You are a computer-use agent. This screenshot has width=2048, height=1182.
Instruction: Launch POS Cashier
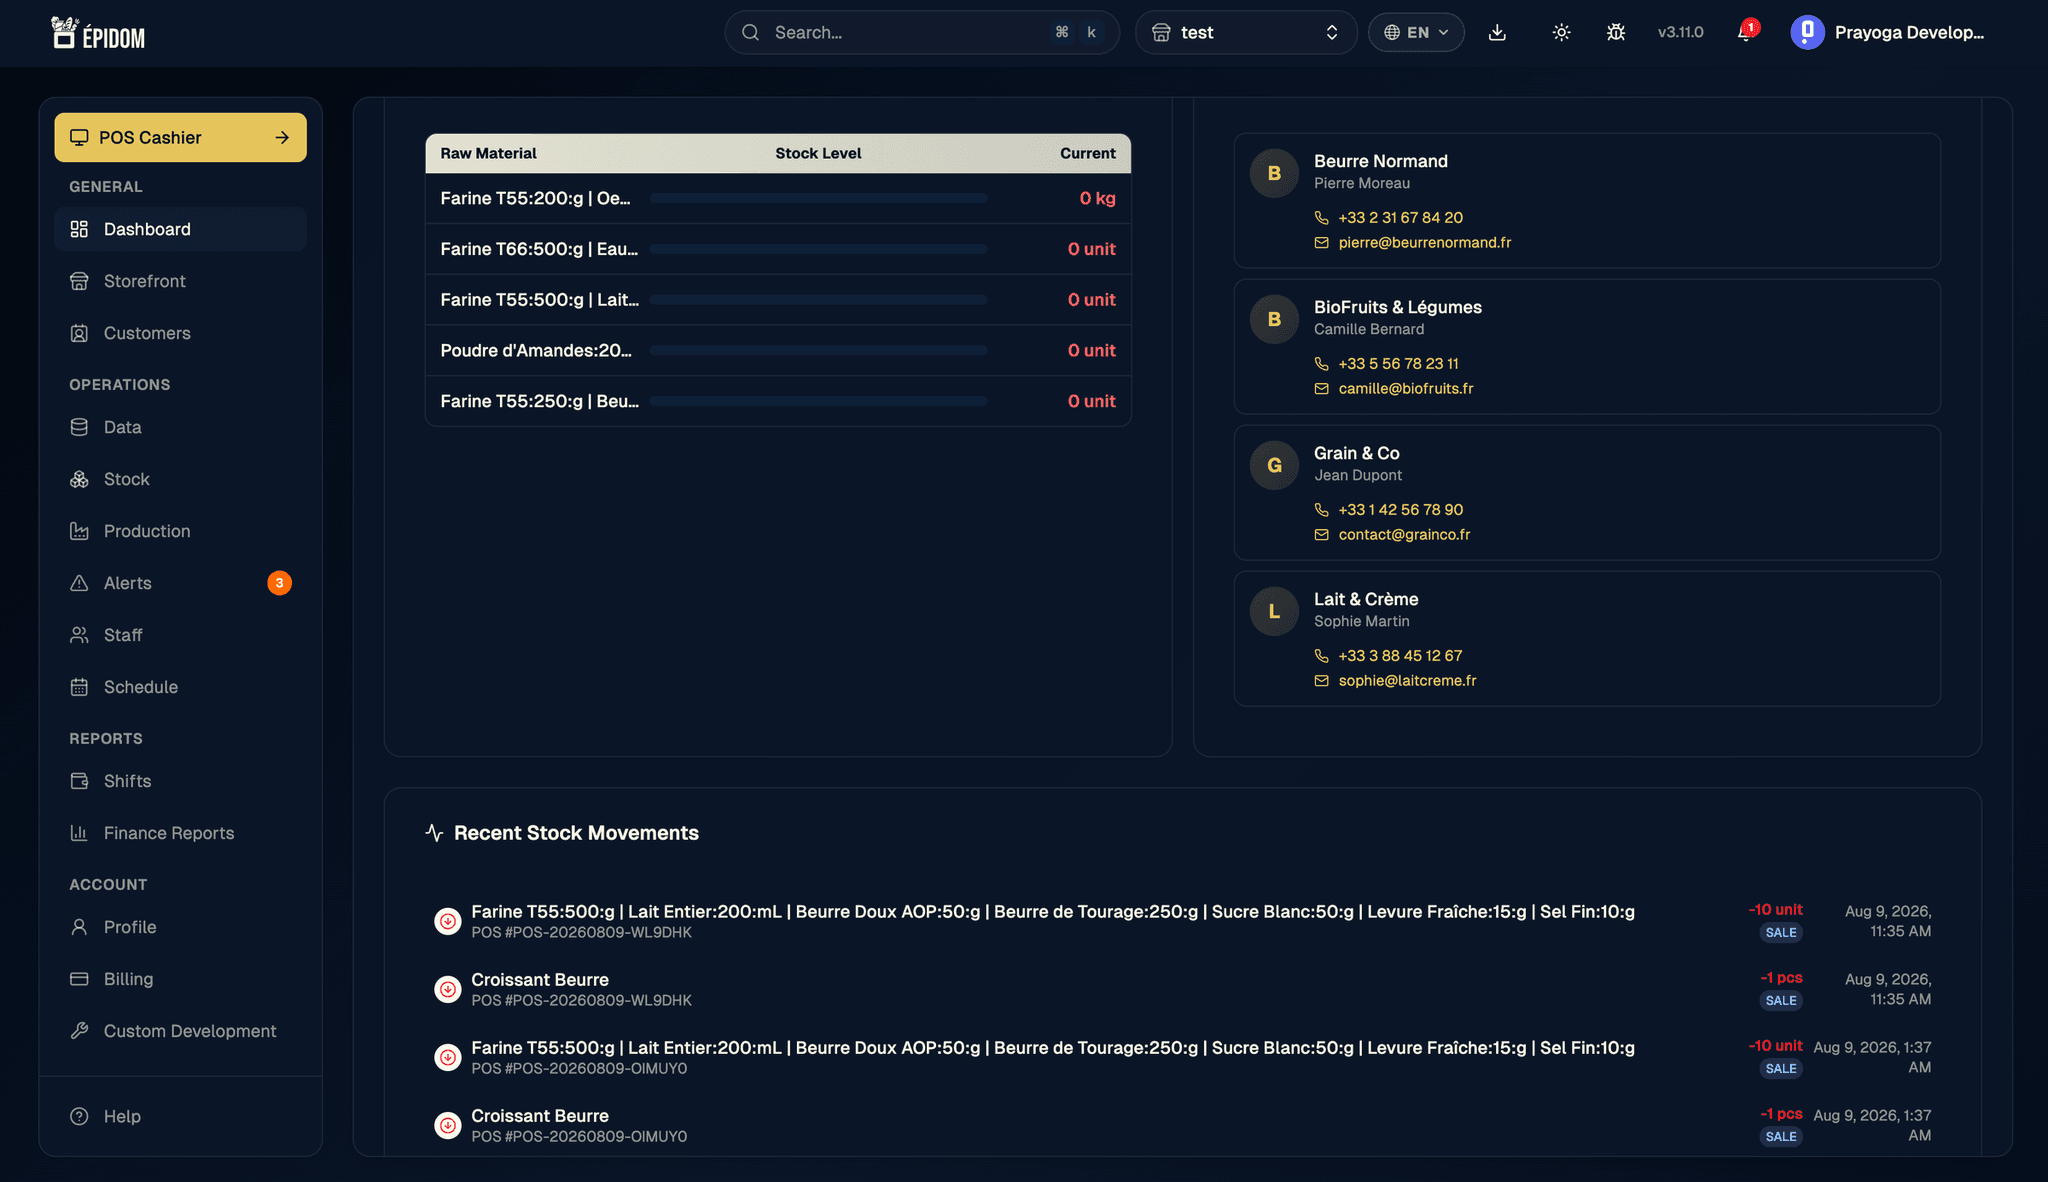[x=180, y=137]
